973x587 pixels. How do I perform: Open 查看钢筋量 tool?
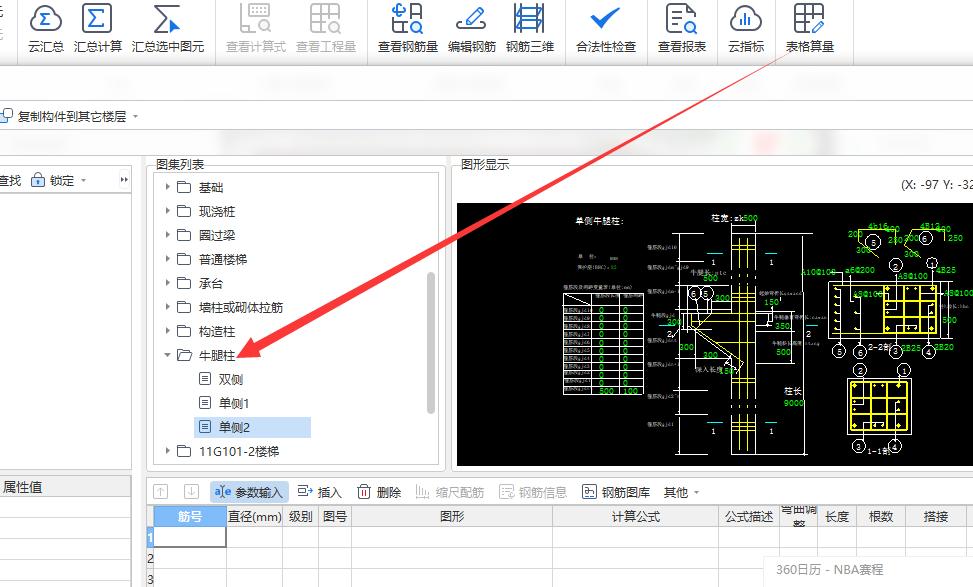(x=408, y=28)
